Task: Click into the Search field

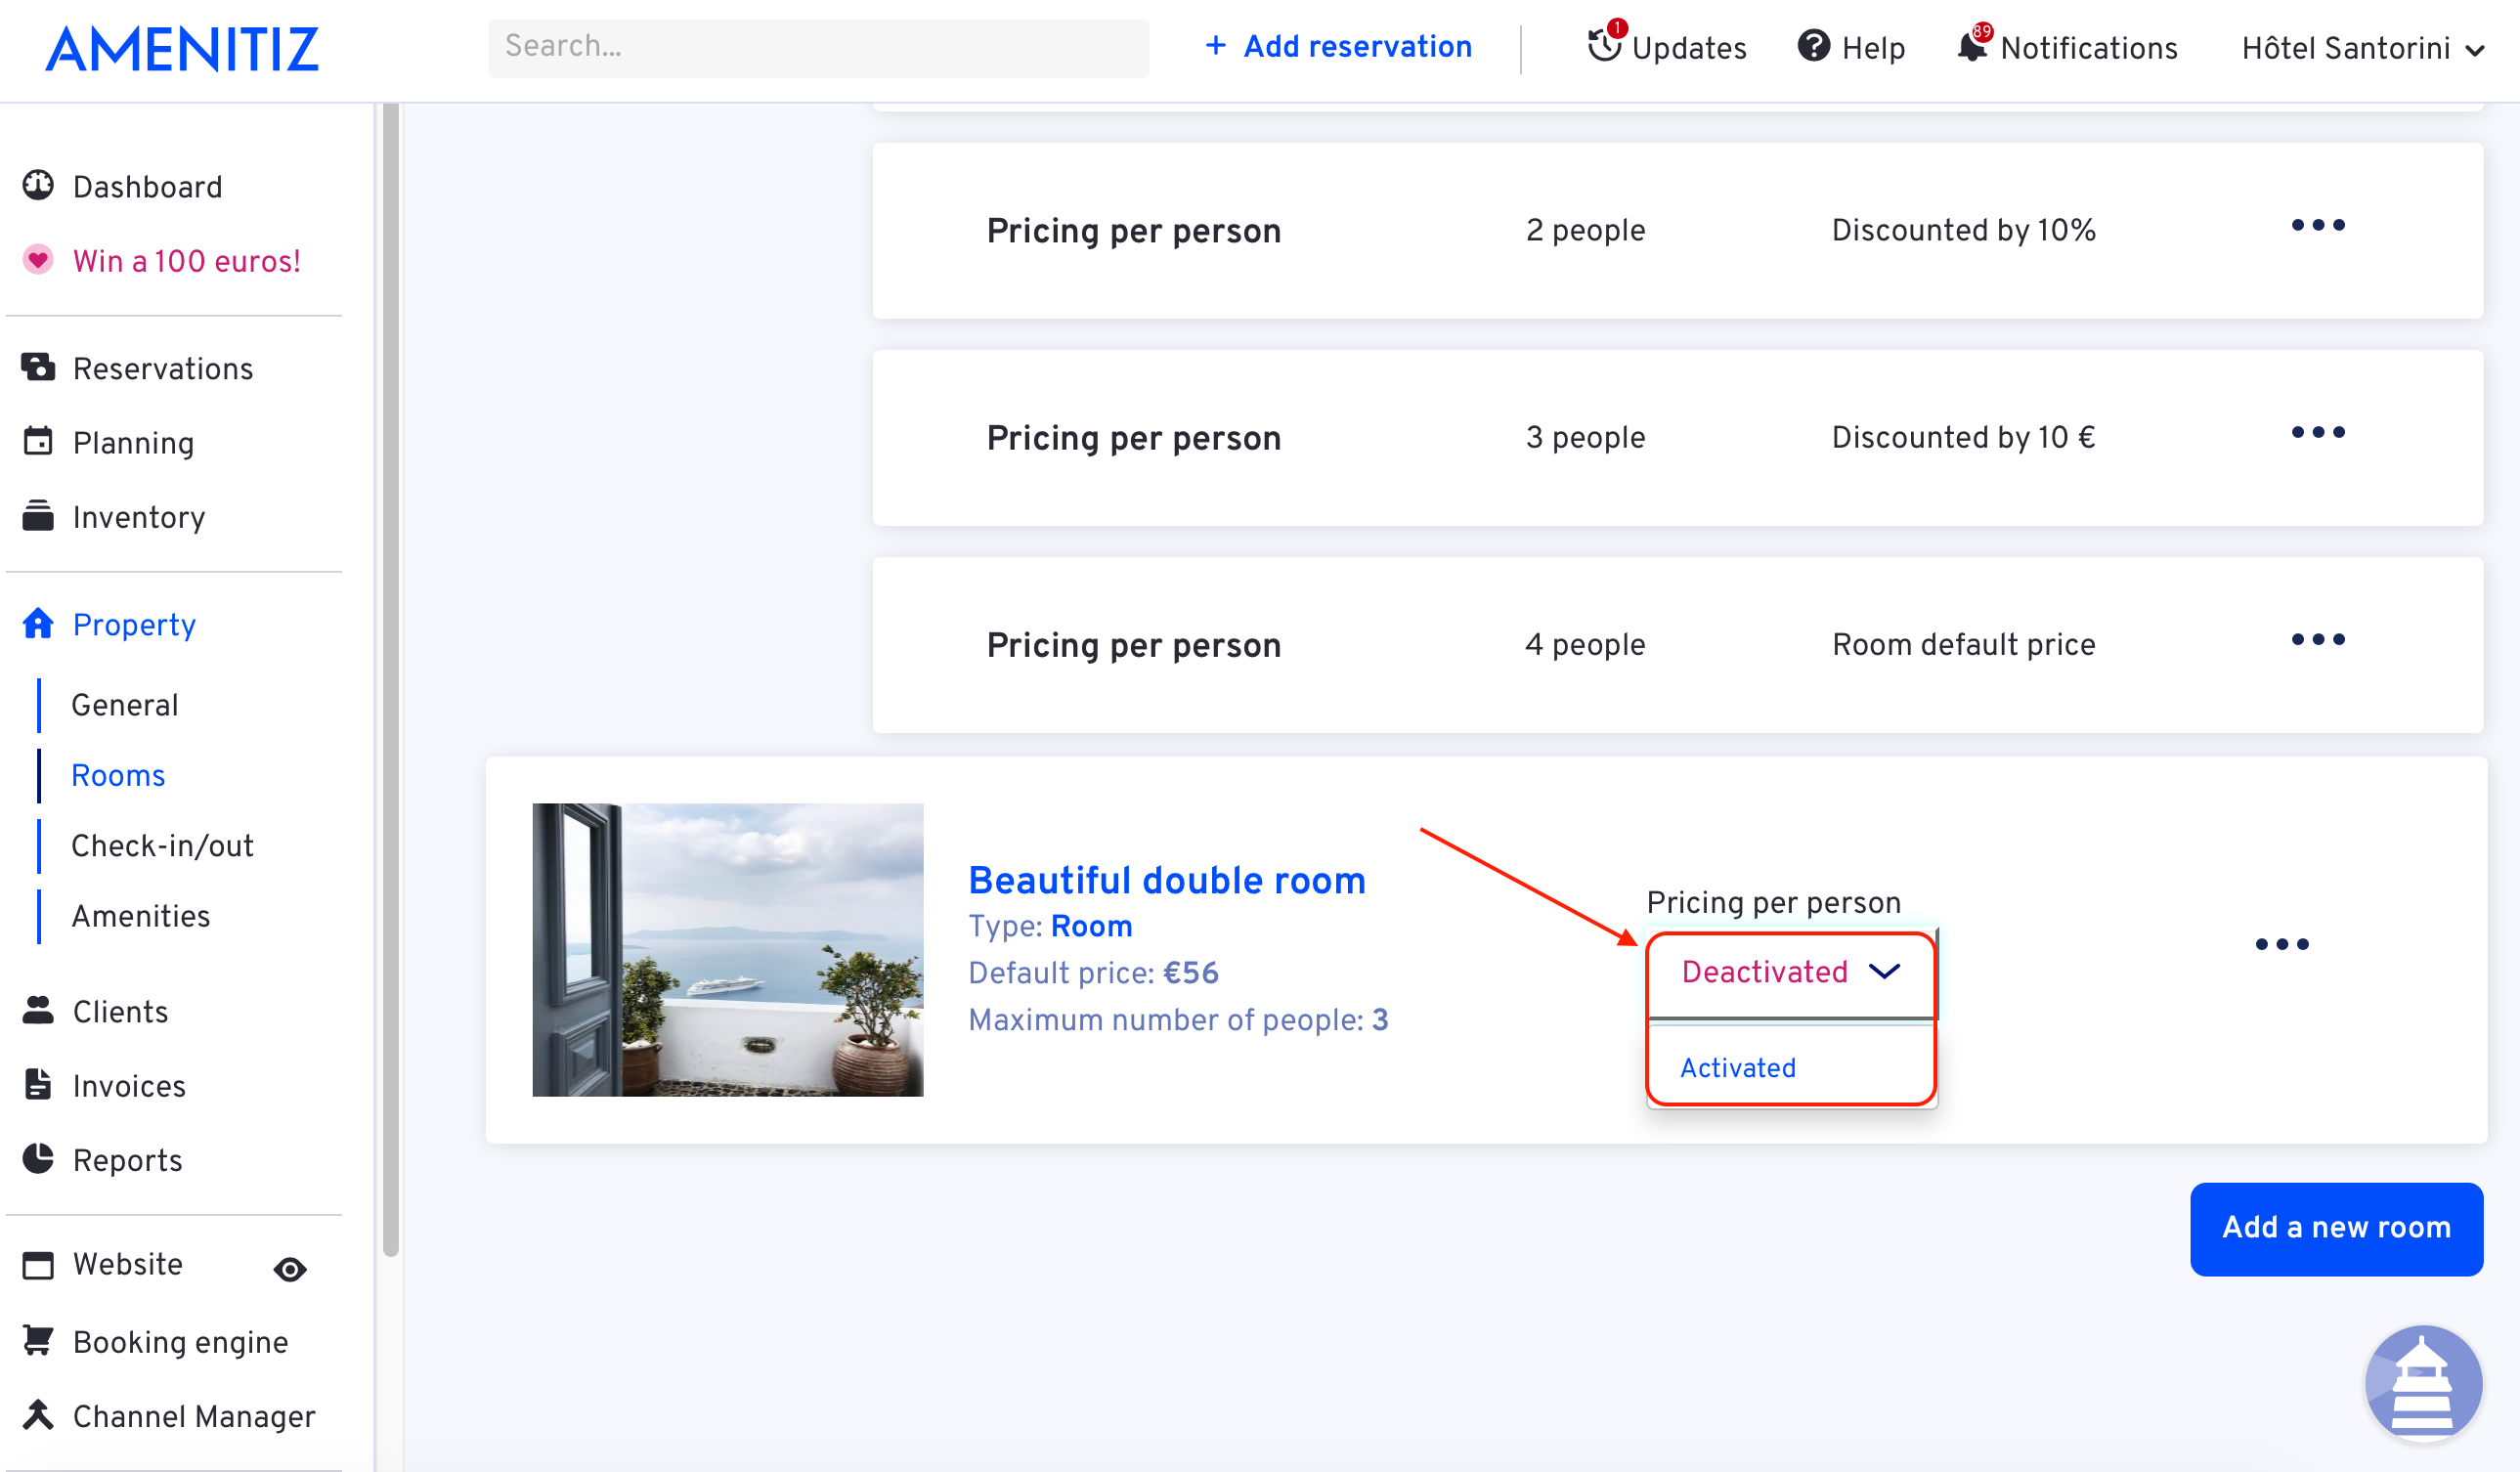Action: point(818,47)
